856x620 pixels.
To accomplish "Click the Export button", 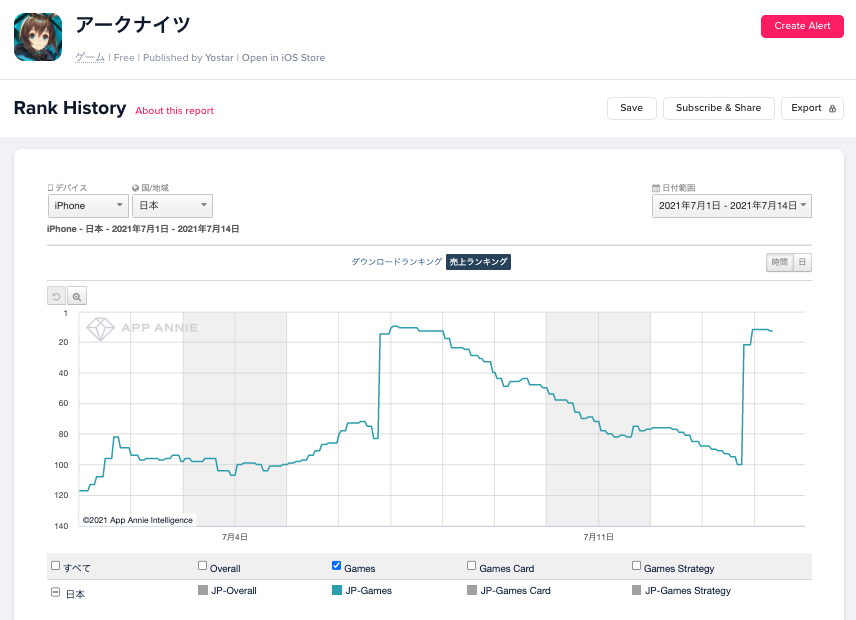I will pyautogui.click(x=812, y=108).
